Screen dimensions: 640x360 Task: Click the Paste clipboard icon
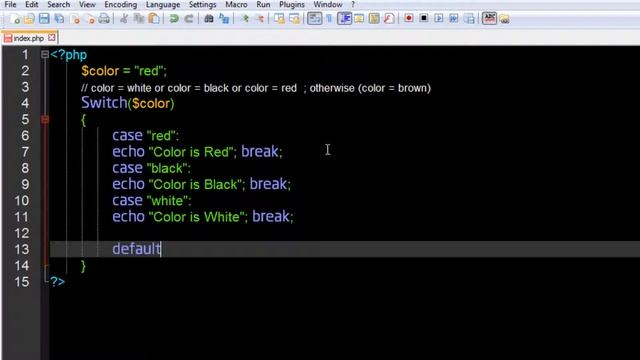click(154, 19)
